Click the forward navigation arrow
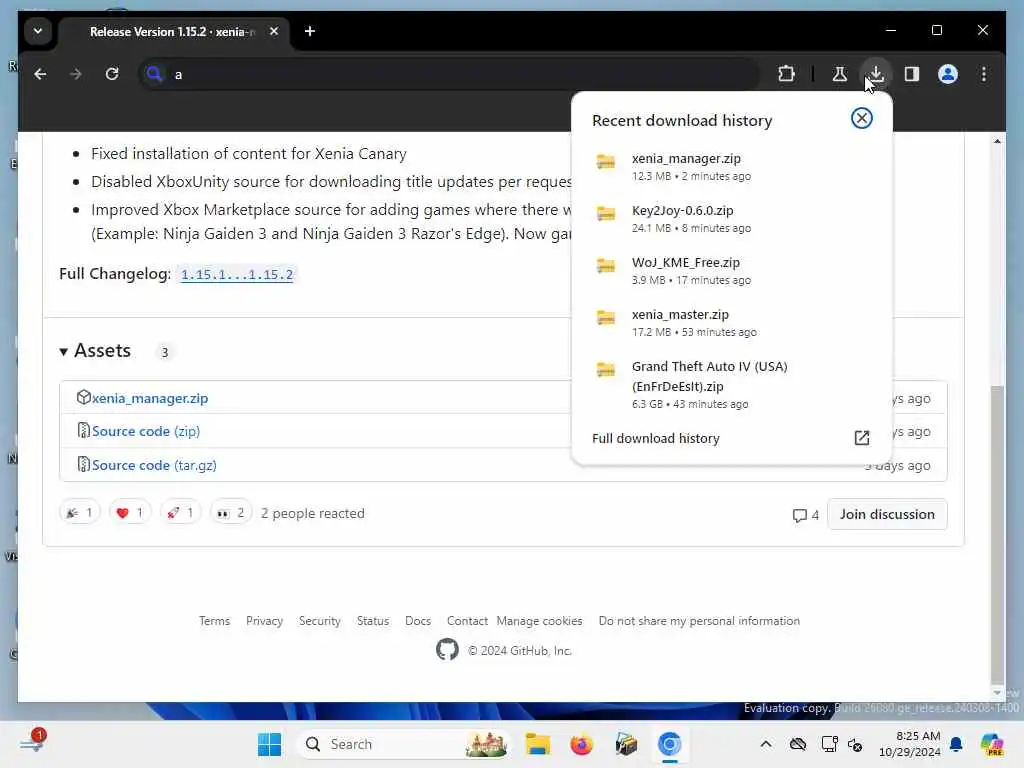Image resolution: width=1024 pixels, height=768 pixels. [x=76, y=74]
